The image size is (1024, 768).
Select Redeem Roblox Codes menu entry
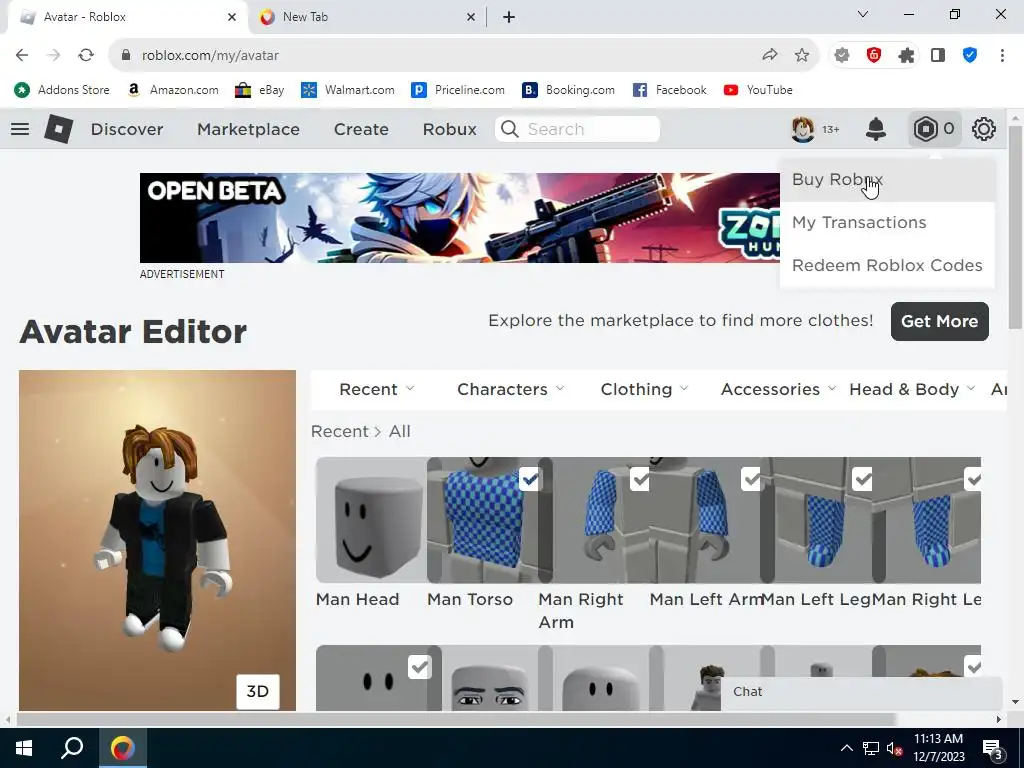pos(887,266)
